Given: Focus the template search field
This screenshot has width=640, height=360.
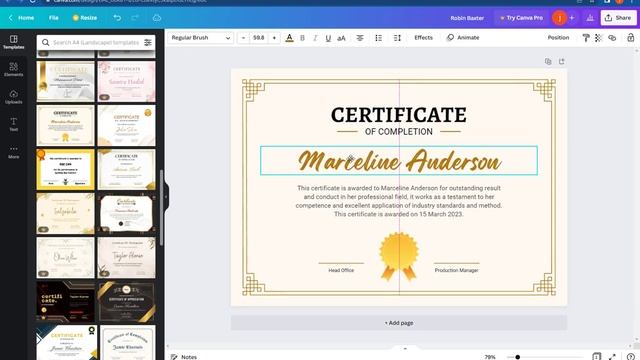Looking at the screenshot, I should [96, 42].
